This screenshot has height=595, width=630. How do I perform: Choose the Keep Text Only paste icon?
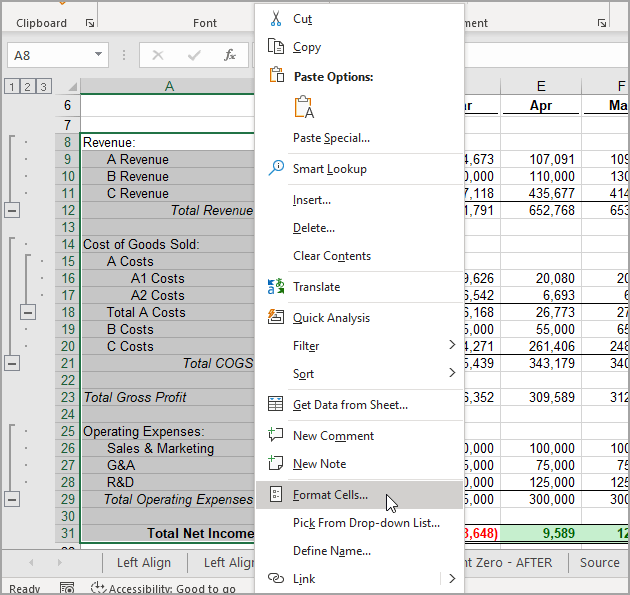(304, 107)
